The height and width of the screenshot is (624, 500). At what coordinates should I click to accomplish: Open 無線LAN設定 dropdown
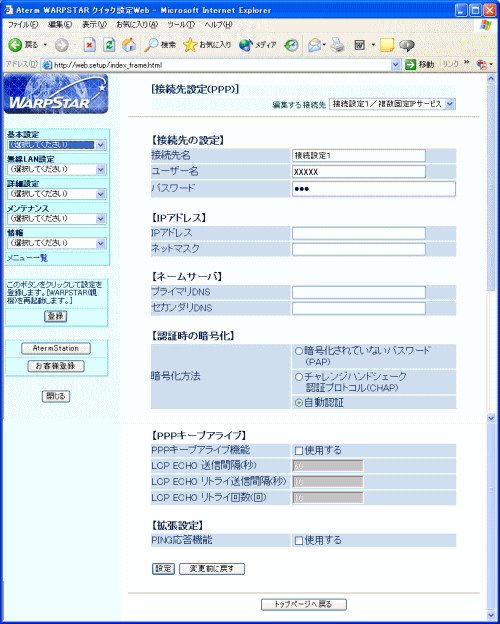pos(57,170)
